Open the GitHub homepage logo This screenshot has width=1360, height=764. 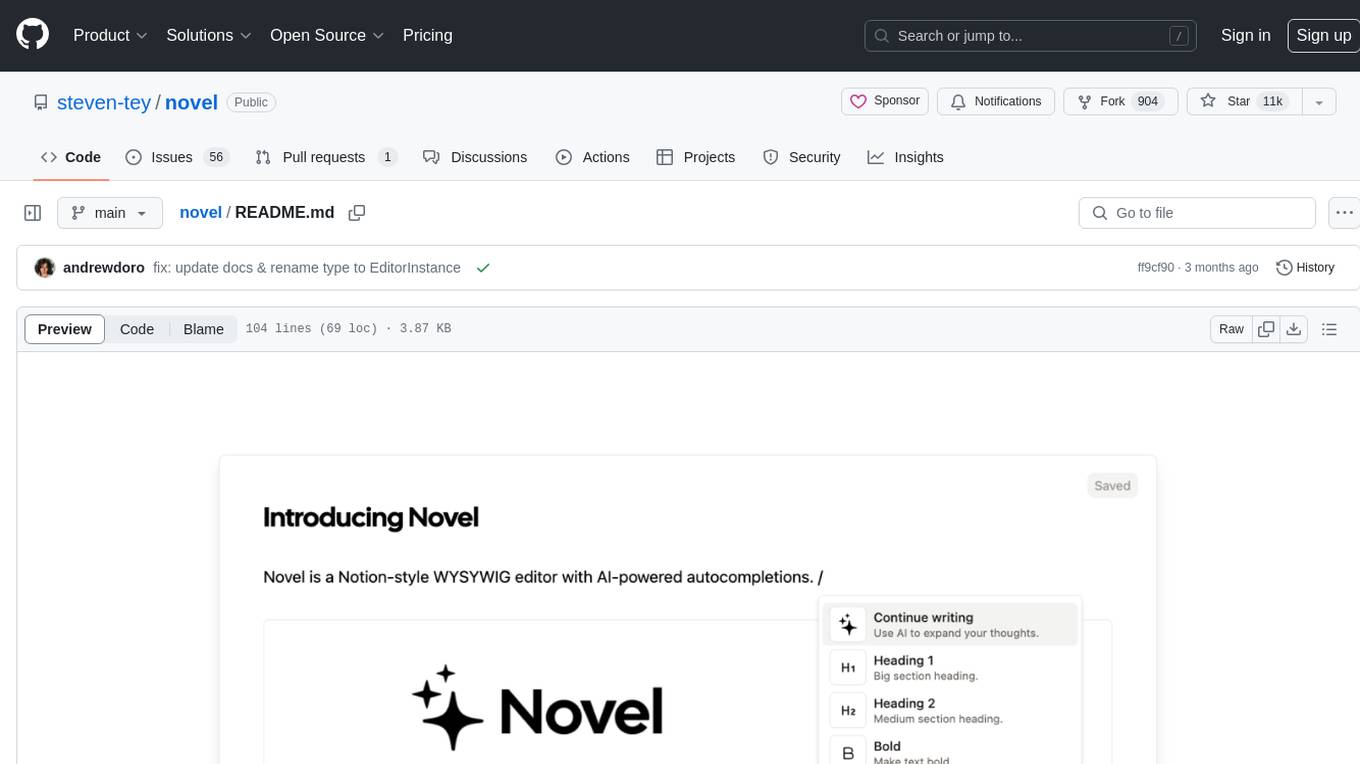[32, 35]
